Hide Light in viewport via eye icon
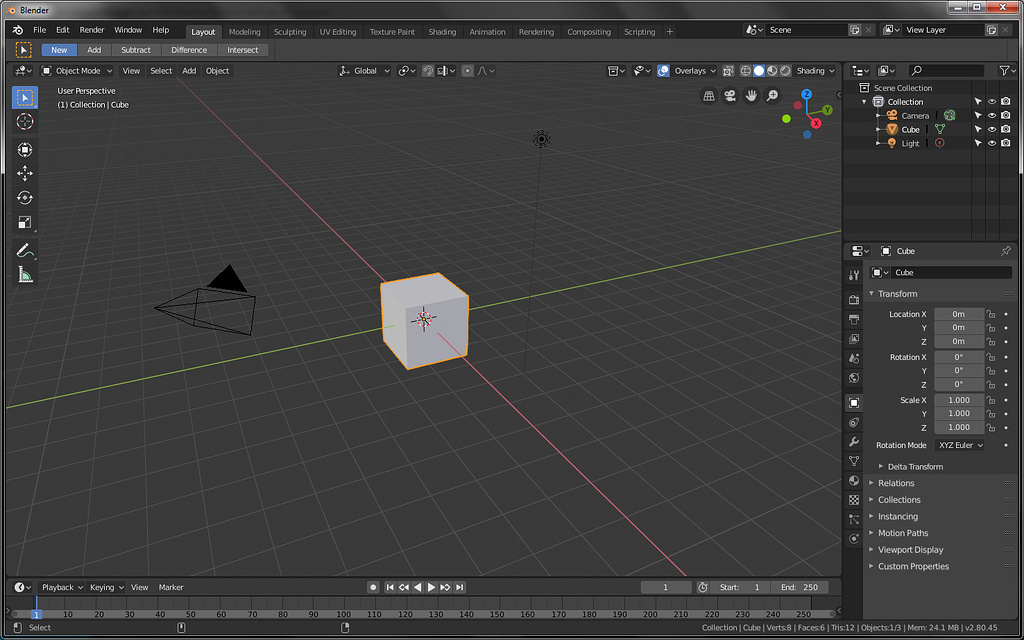Screen dimensions: 1024x640 991,143
